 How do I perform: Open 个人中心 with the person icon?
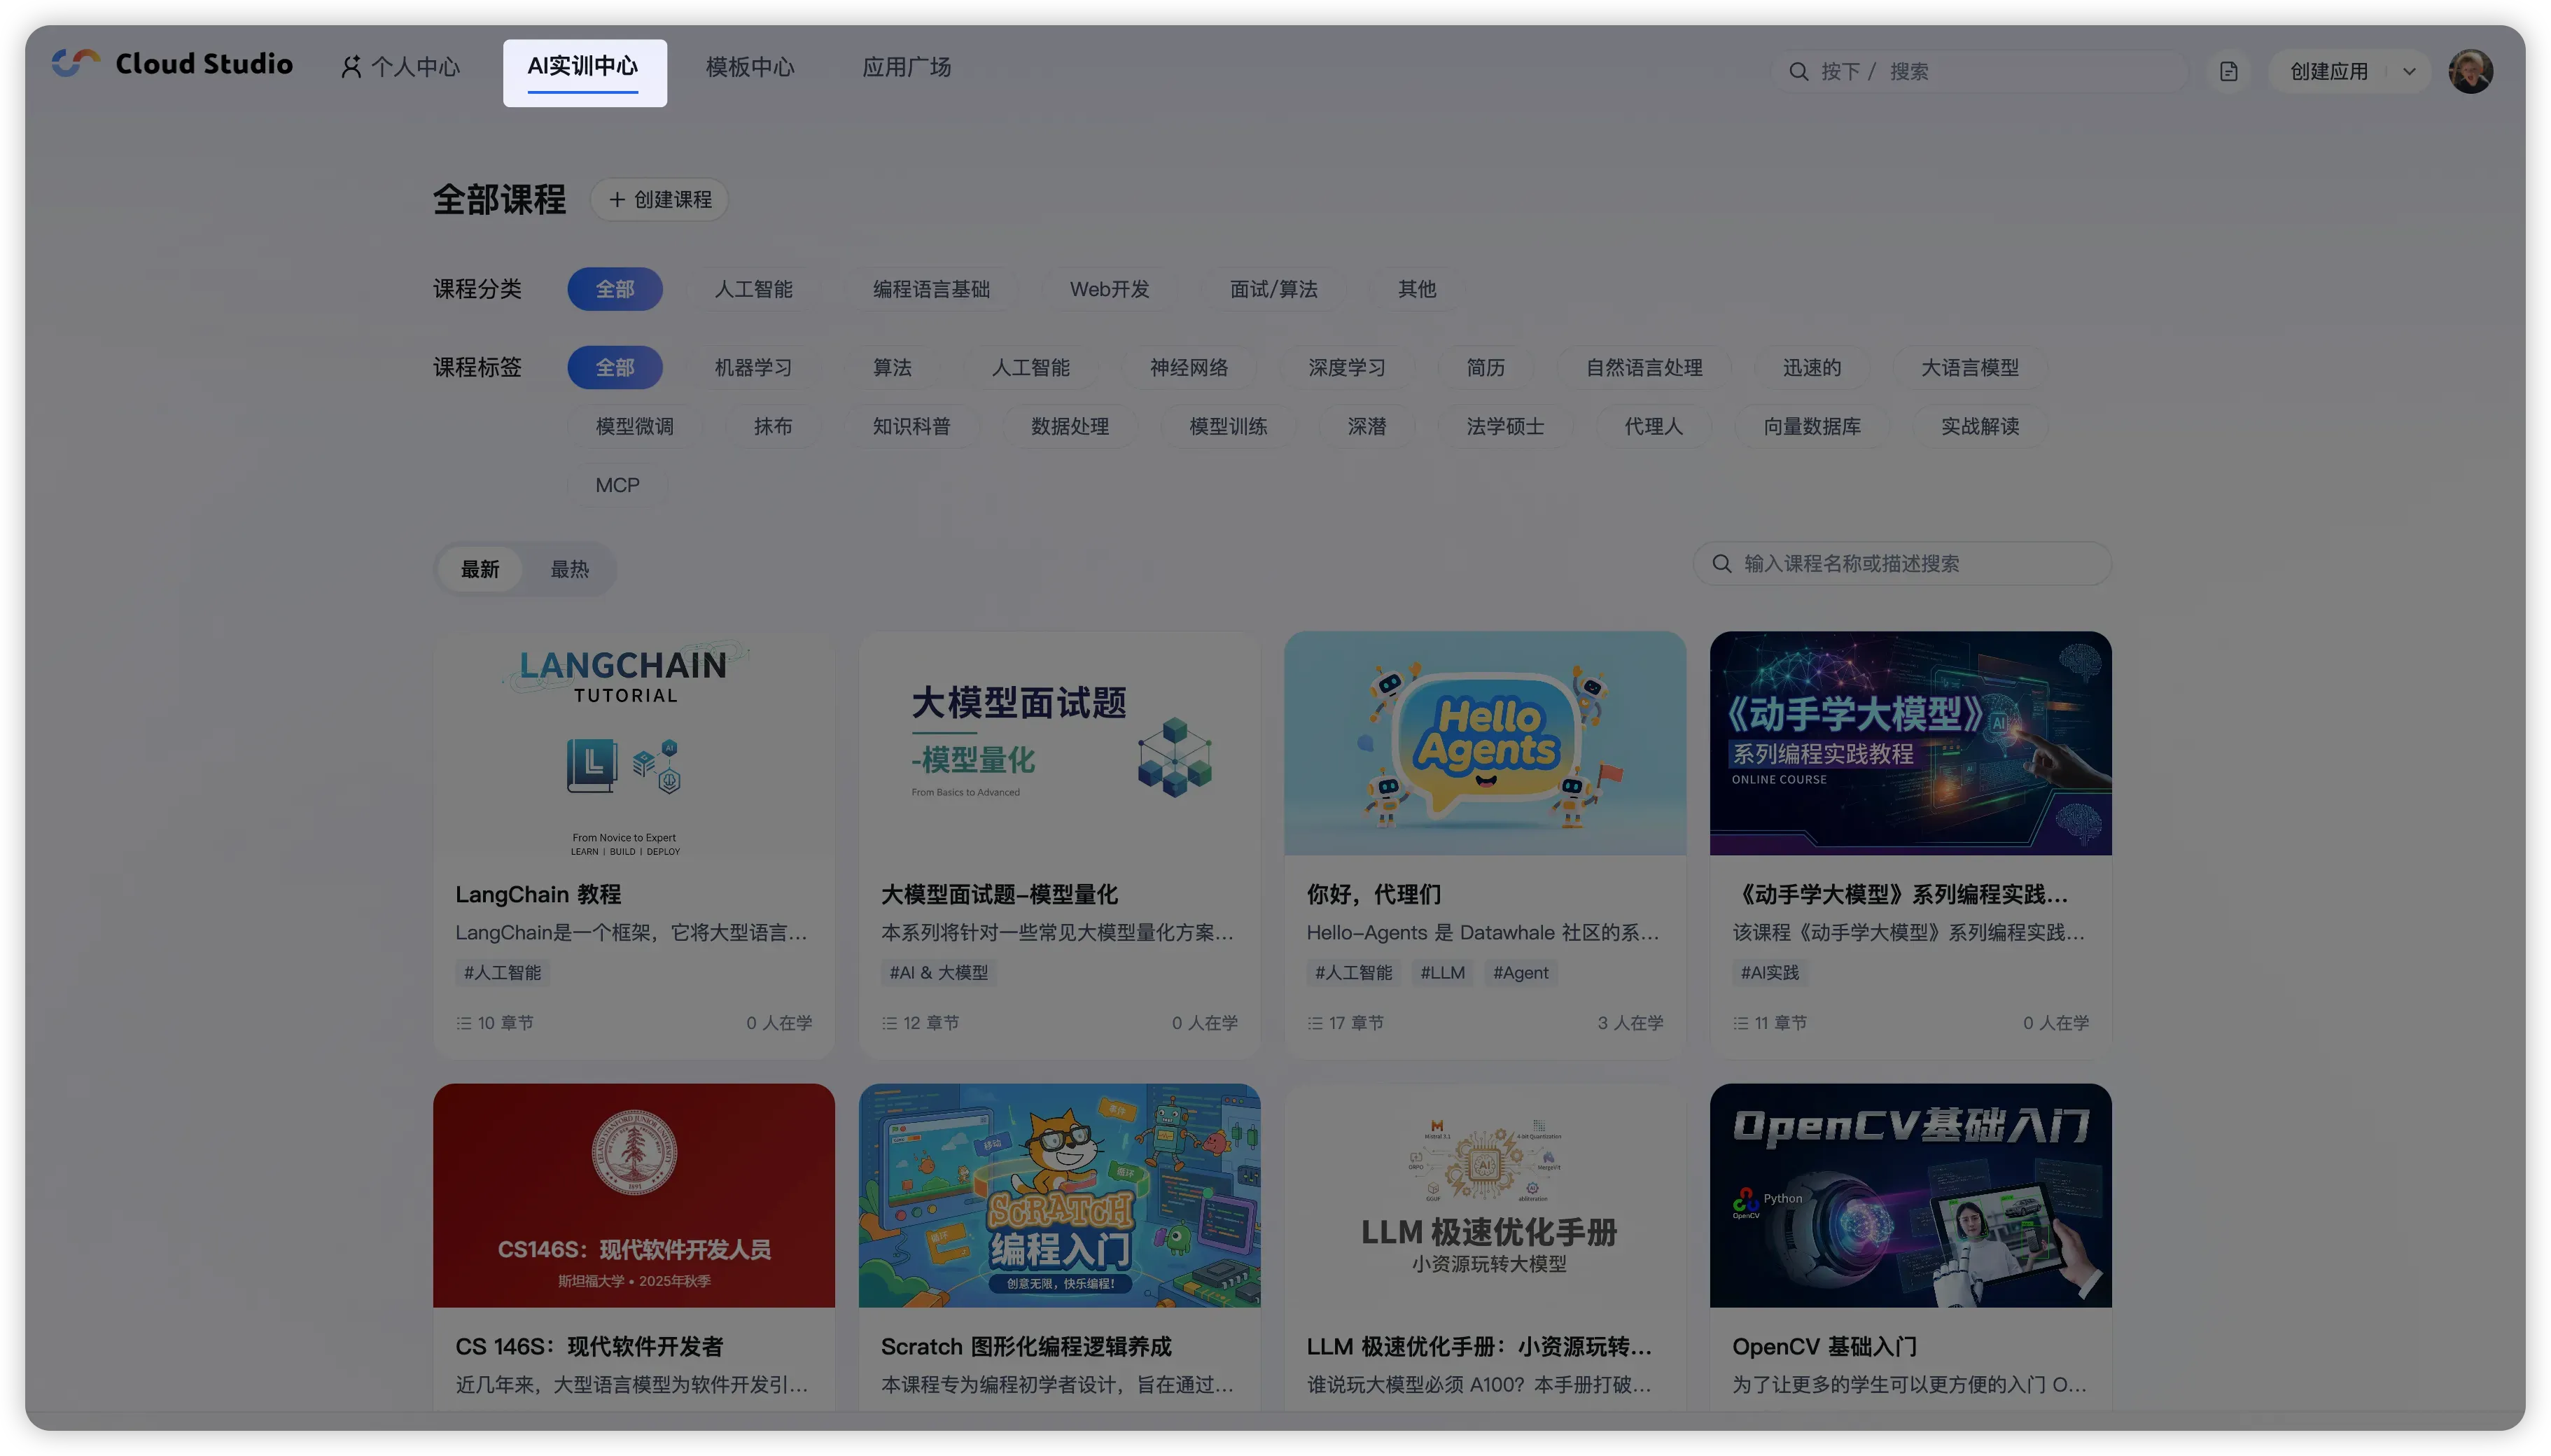(x=351, y=67)
